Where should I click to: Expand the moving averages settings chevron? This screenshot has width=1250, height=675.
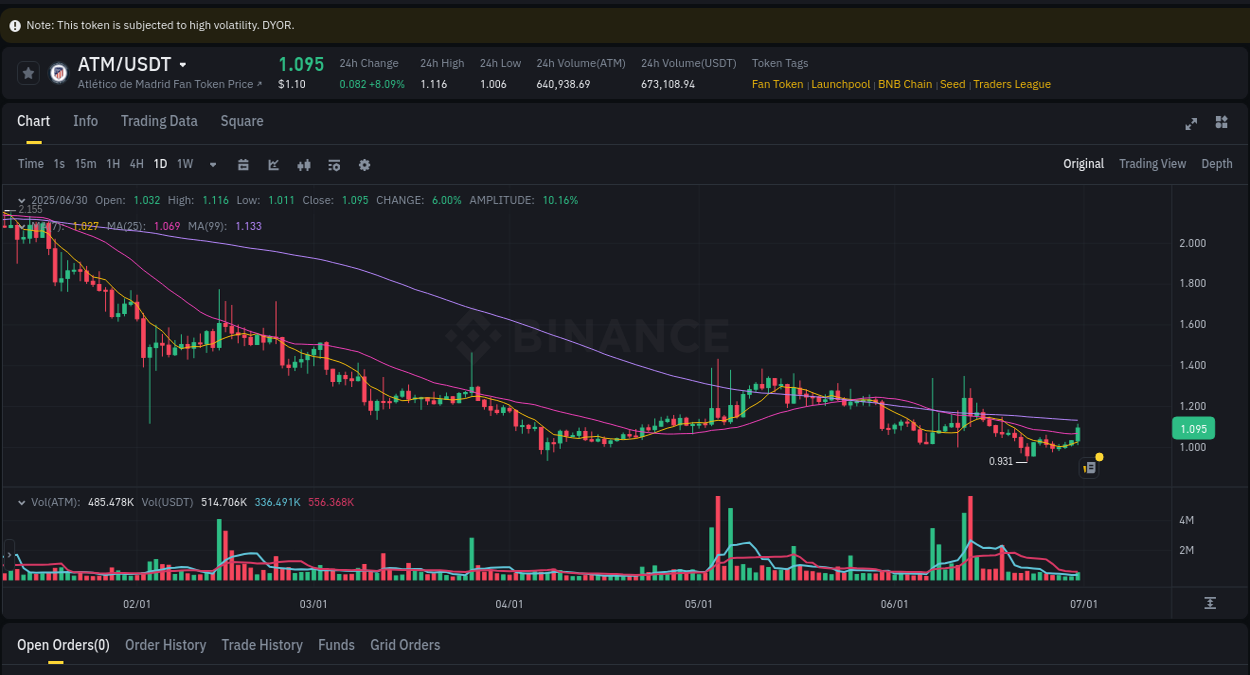[x=22, y=226]
